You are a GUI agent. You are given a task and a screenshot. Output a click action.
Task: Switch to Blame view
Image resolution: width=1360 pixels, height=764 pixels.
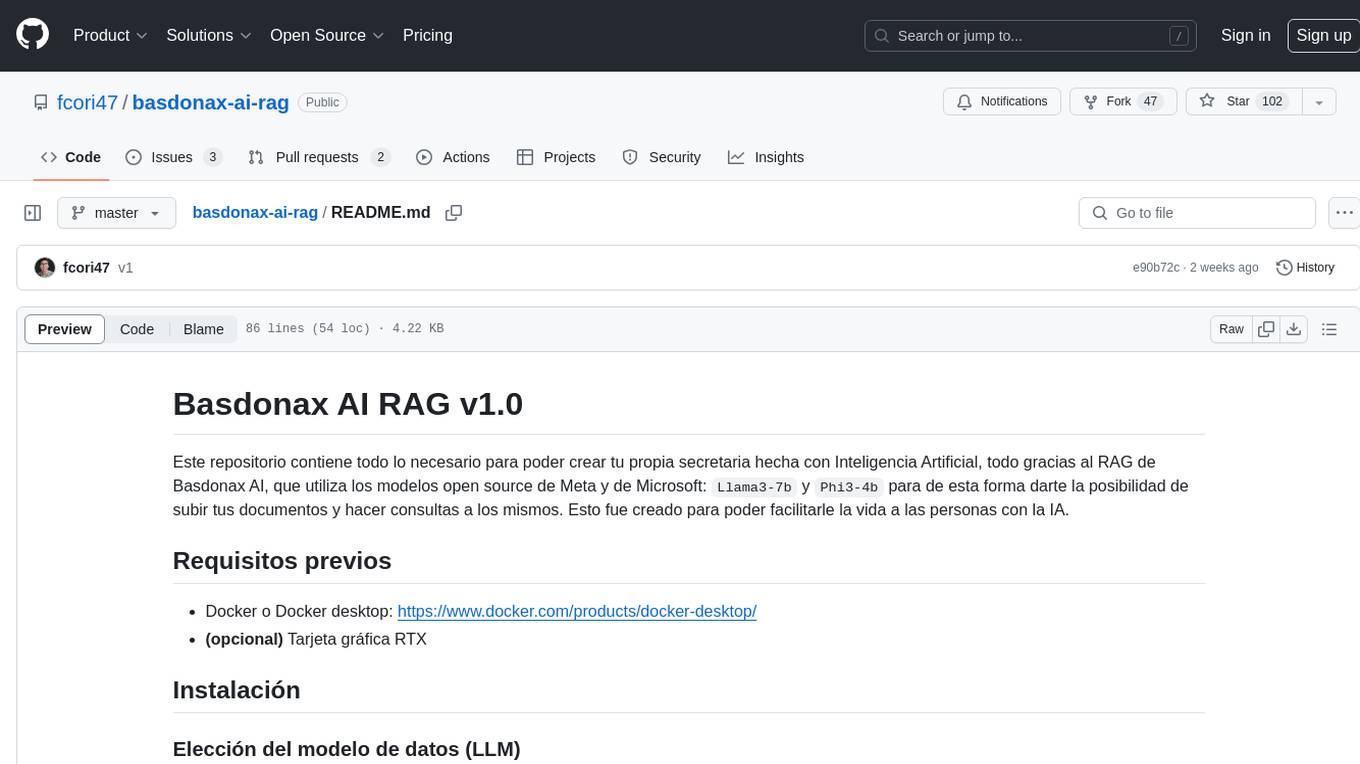coord(203,329)
